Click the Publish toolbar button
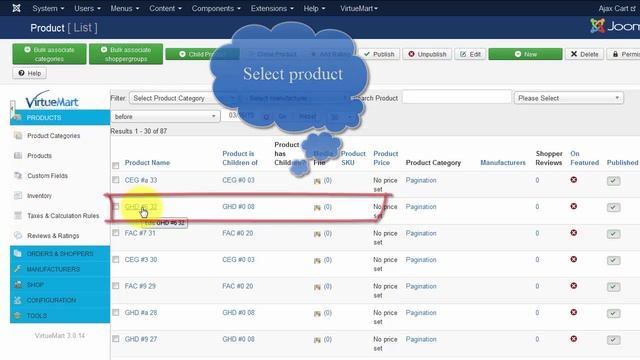 379,54
